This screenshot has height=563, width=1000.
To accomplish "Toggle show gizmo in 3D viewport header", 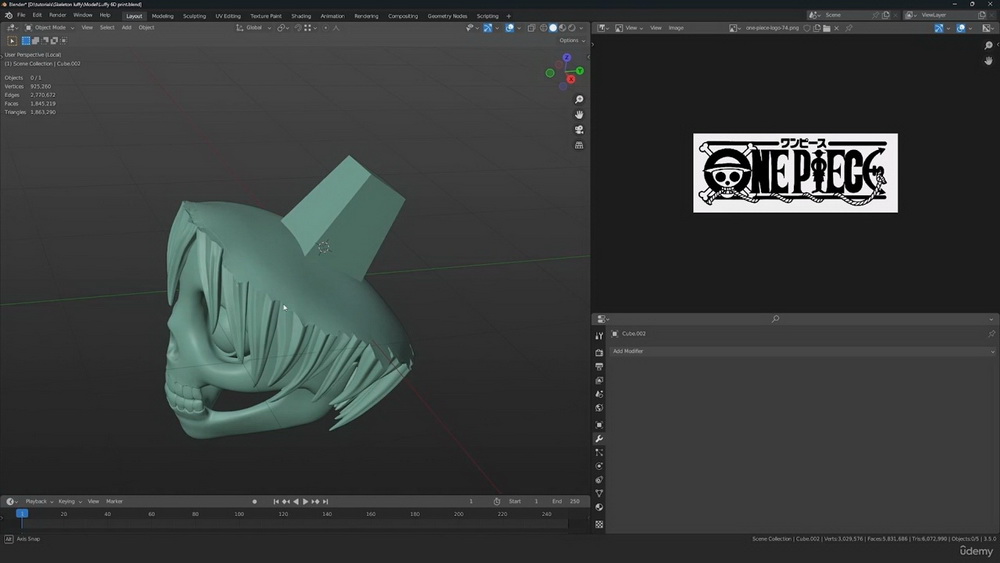I will tap(488, 28).
